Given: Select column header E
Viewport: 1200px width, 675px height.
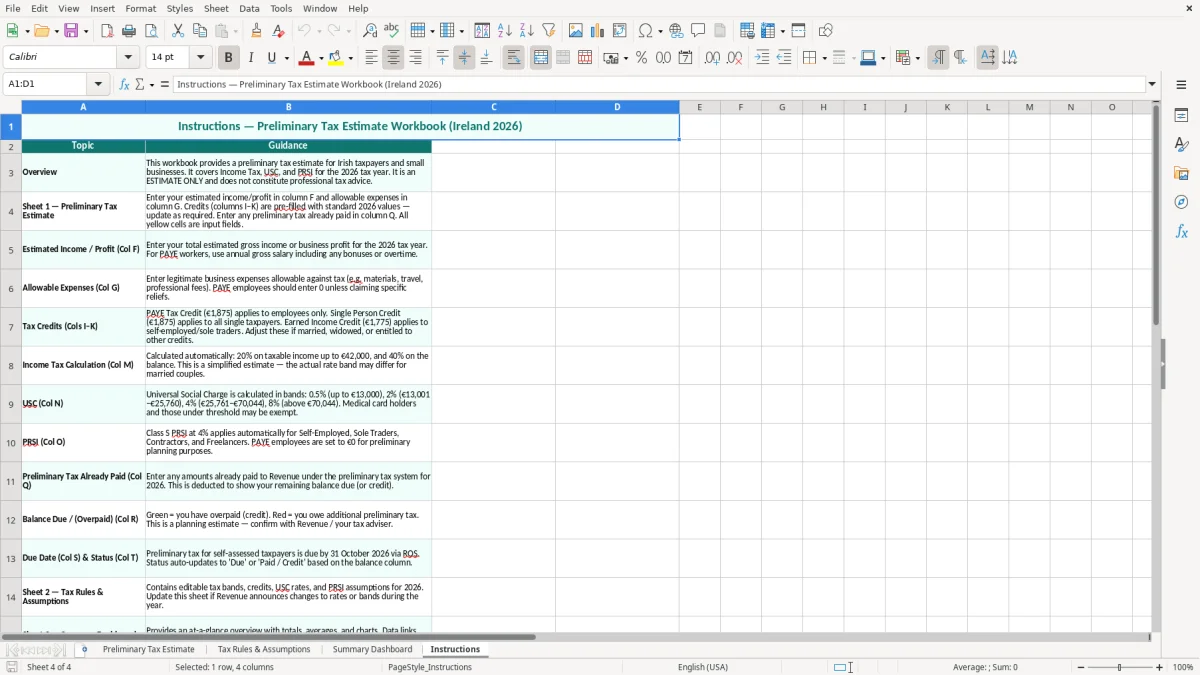Looking at the screenshot, I should click(x=699, y=107).
